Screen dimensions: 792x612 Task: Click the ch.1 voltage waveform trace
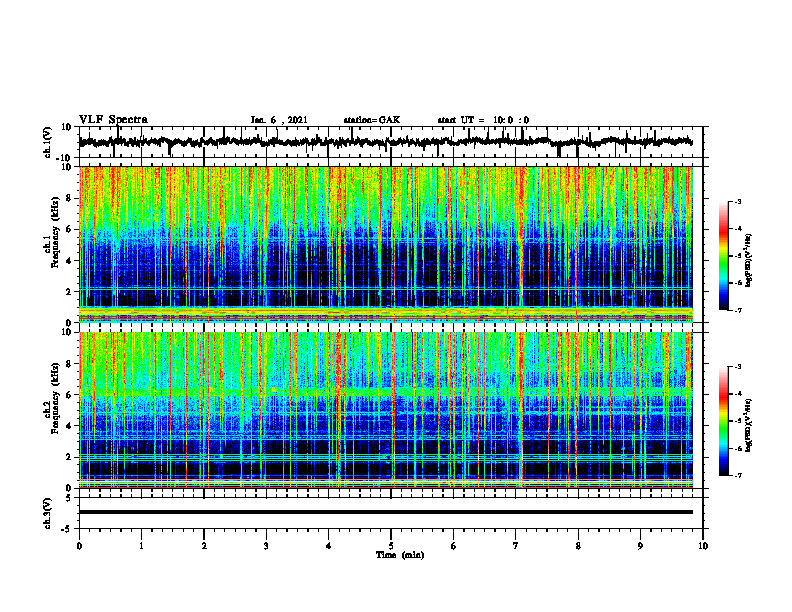click(x=385, y=142)
